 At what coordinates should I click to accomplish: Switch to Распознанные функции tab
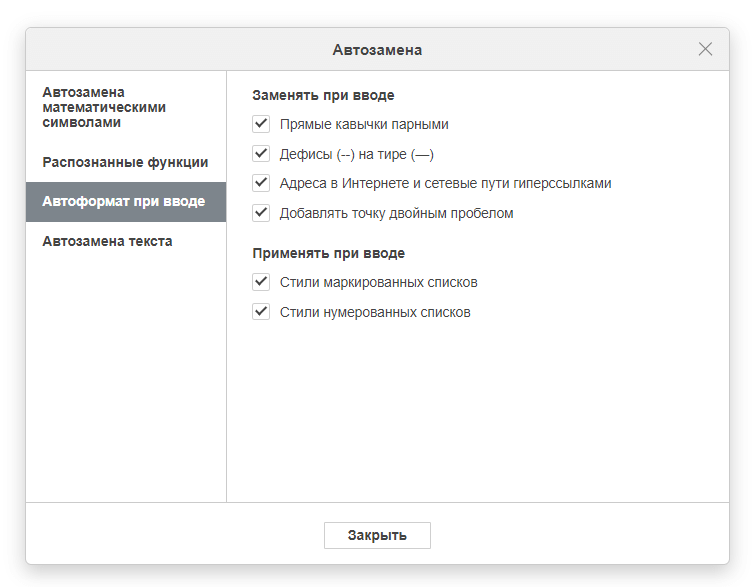point(125,162)
